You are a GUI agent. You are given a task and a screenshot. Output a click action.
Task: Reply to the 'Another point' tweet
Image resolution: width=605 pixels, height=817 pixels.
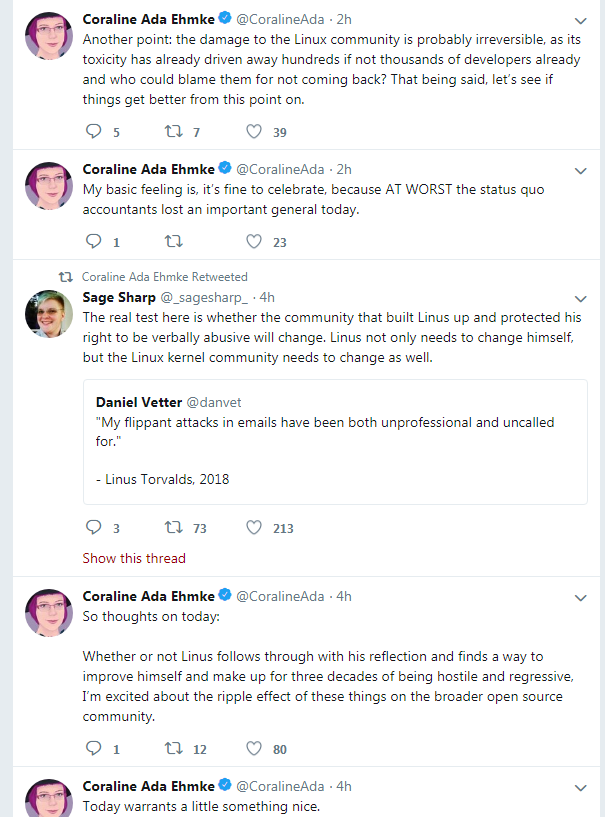[95, 132]
